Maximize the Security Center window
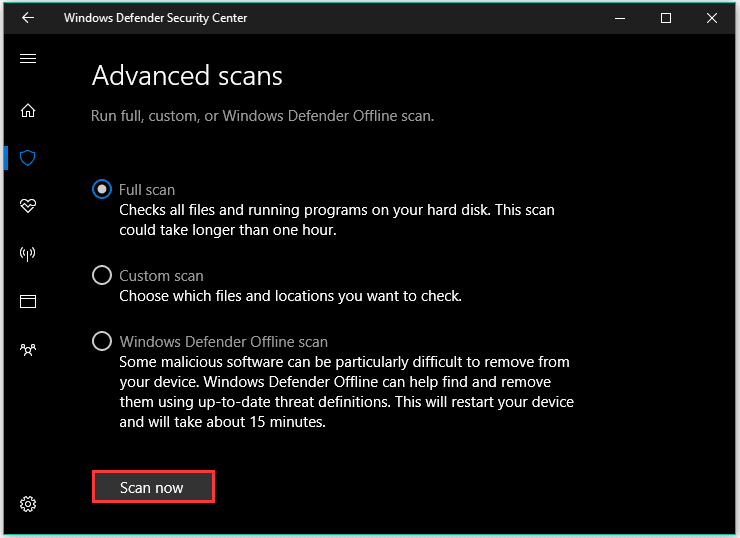The height and width of the screenshot is (538, 740). [666, 18]
